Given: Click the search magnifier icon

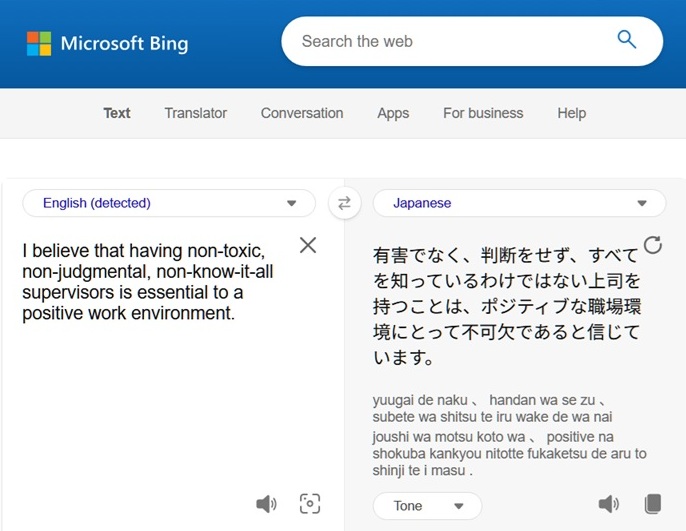Looking at the screenshot, I should pyautogui.click(x=627, y=40).
